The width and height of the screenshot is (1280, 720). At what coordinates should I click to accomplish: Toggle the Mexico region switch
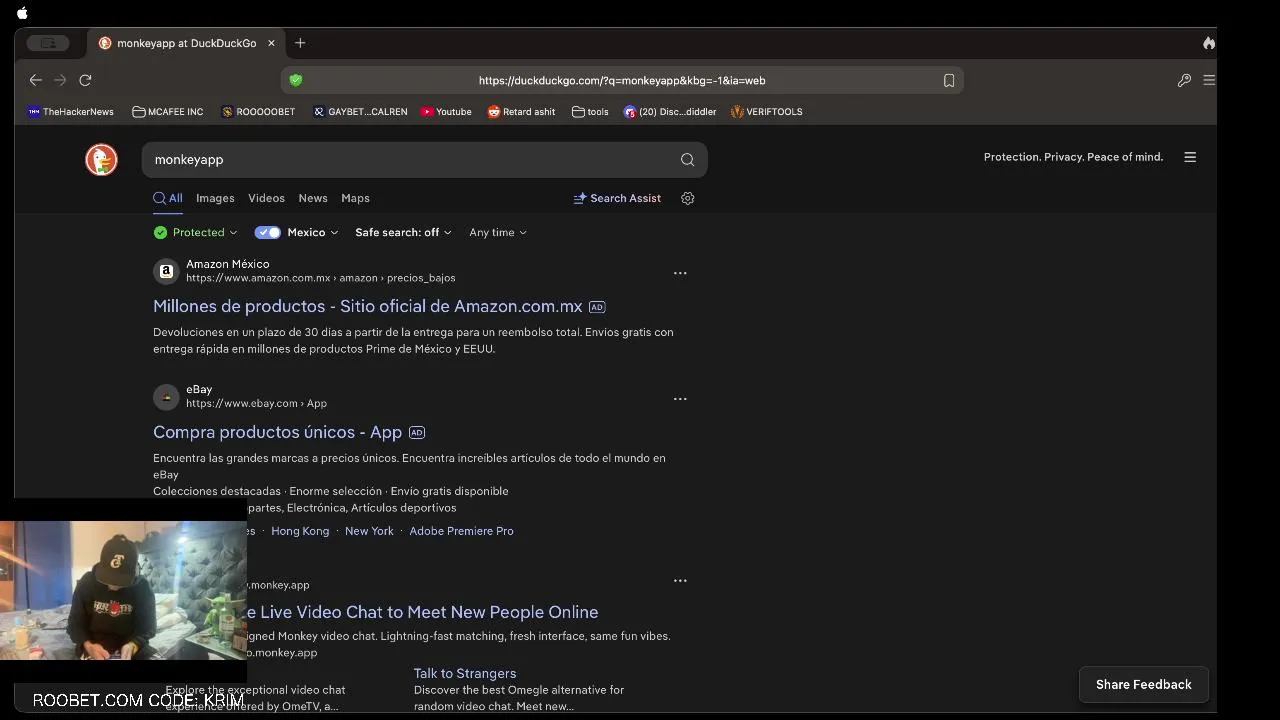point(267,232)
